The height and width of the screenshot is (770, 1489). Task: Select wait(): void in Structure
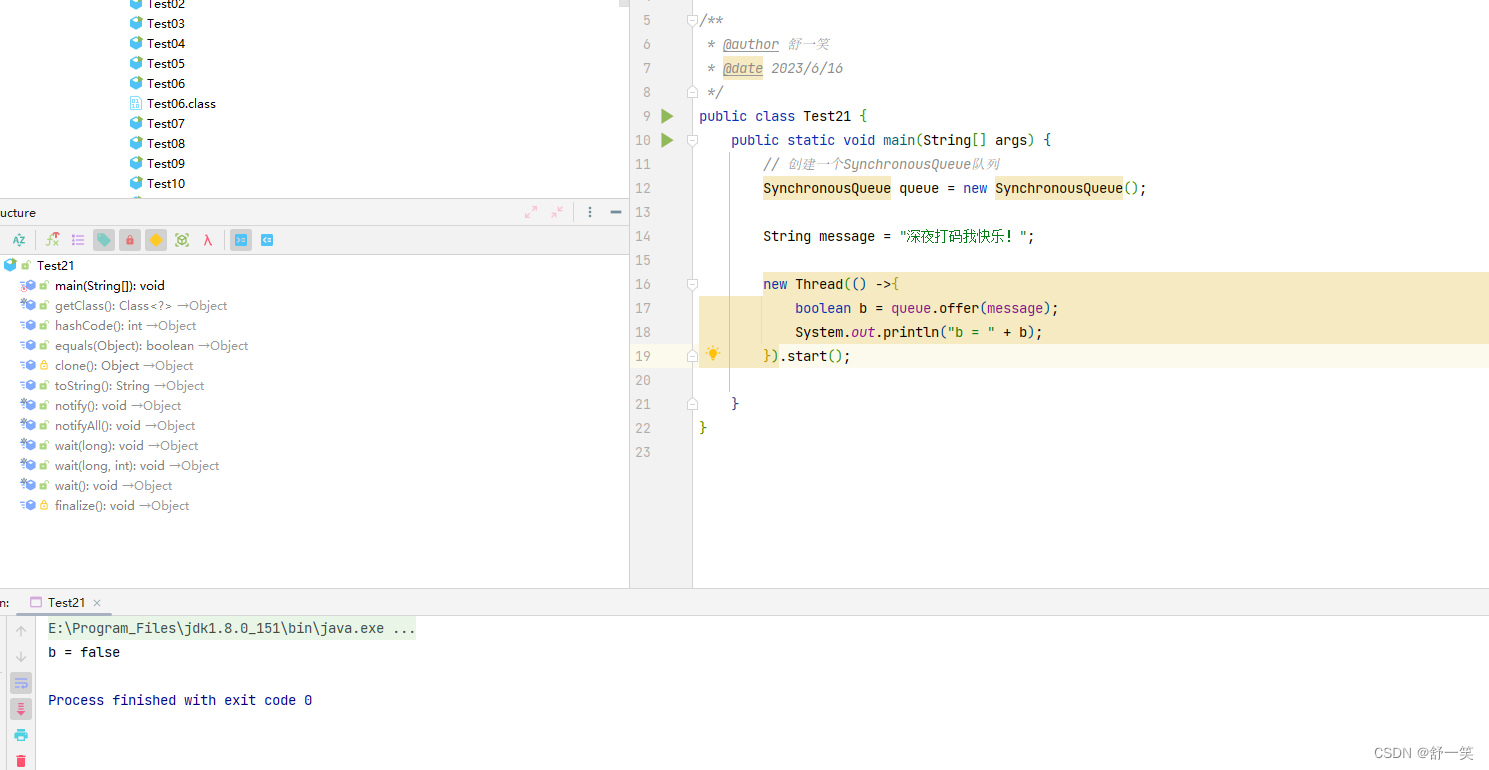click(113, 485)
